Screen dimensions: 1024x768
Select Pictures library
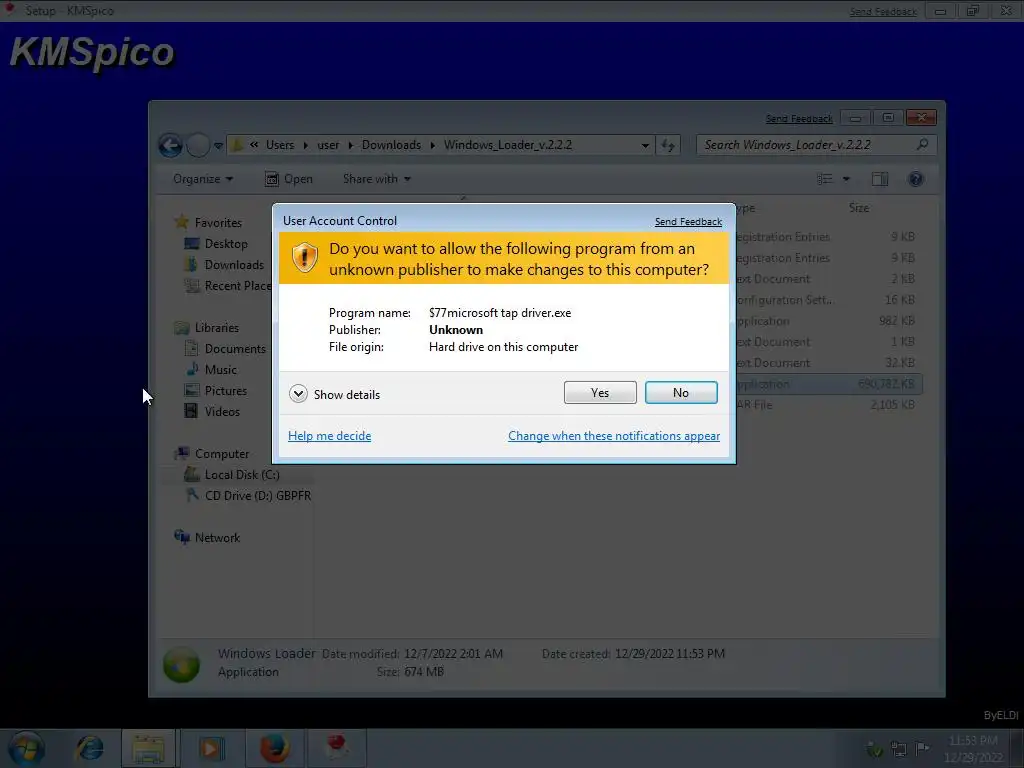click(x=226, y=391)
